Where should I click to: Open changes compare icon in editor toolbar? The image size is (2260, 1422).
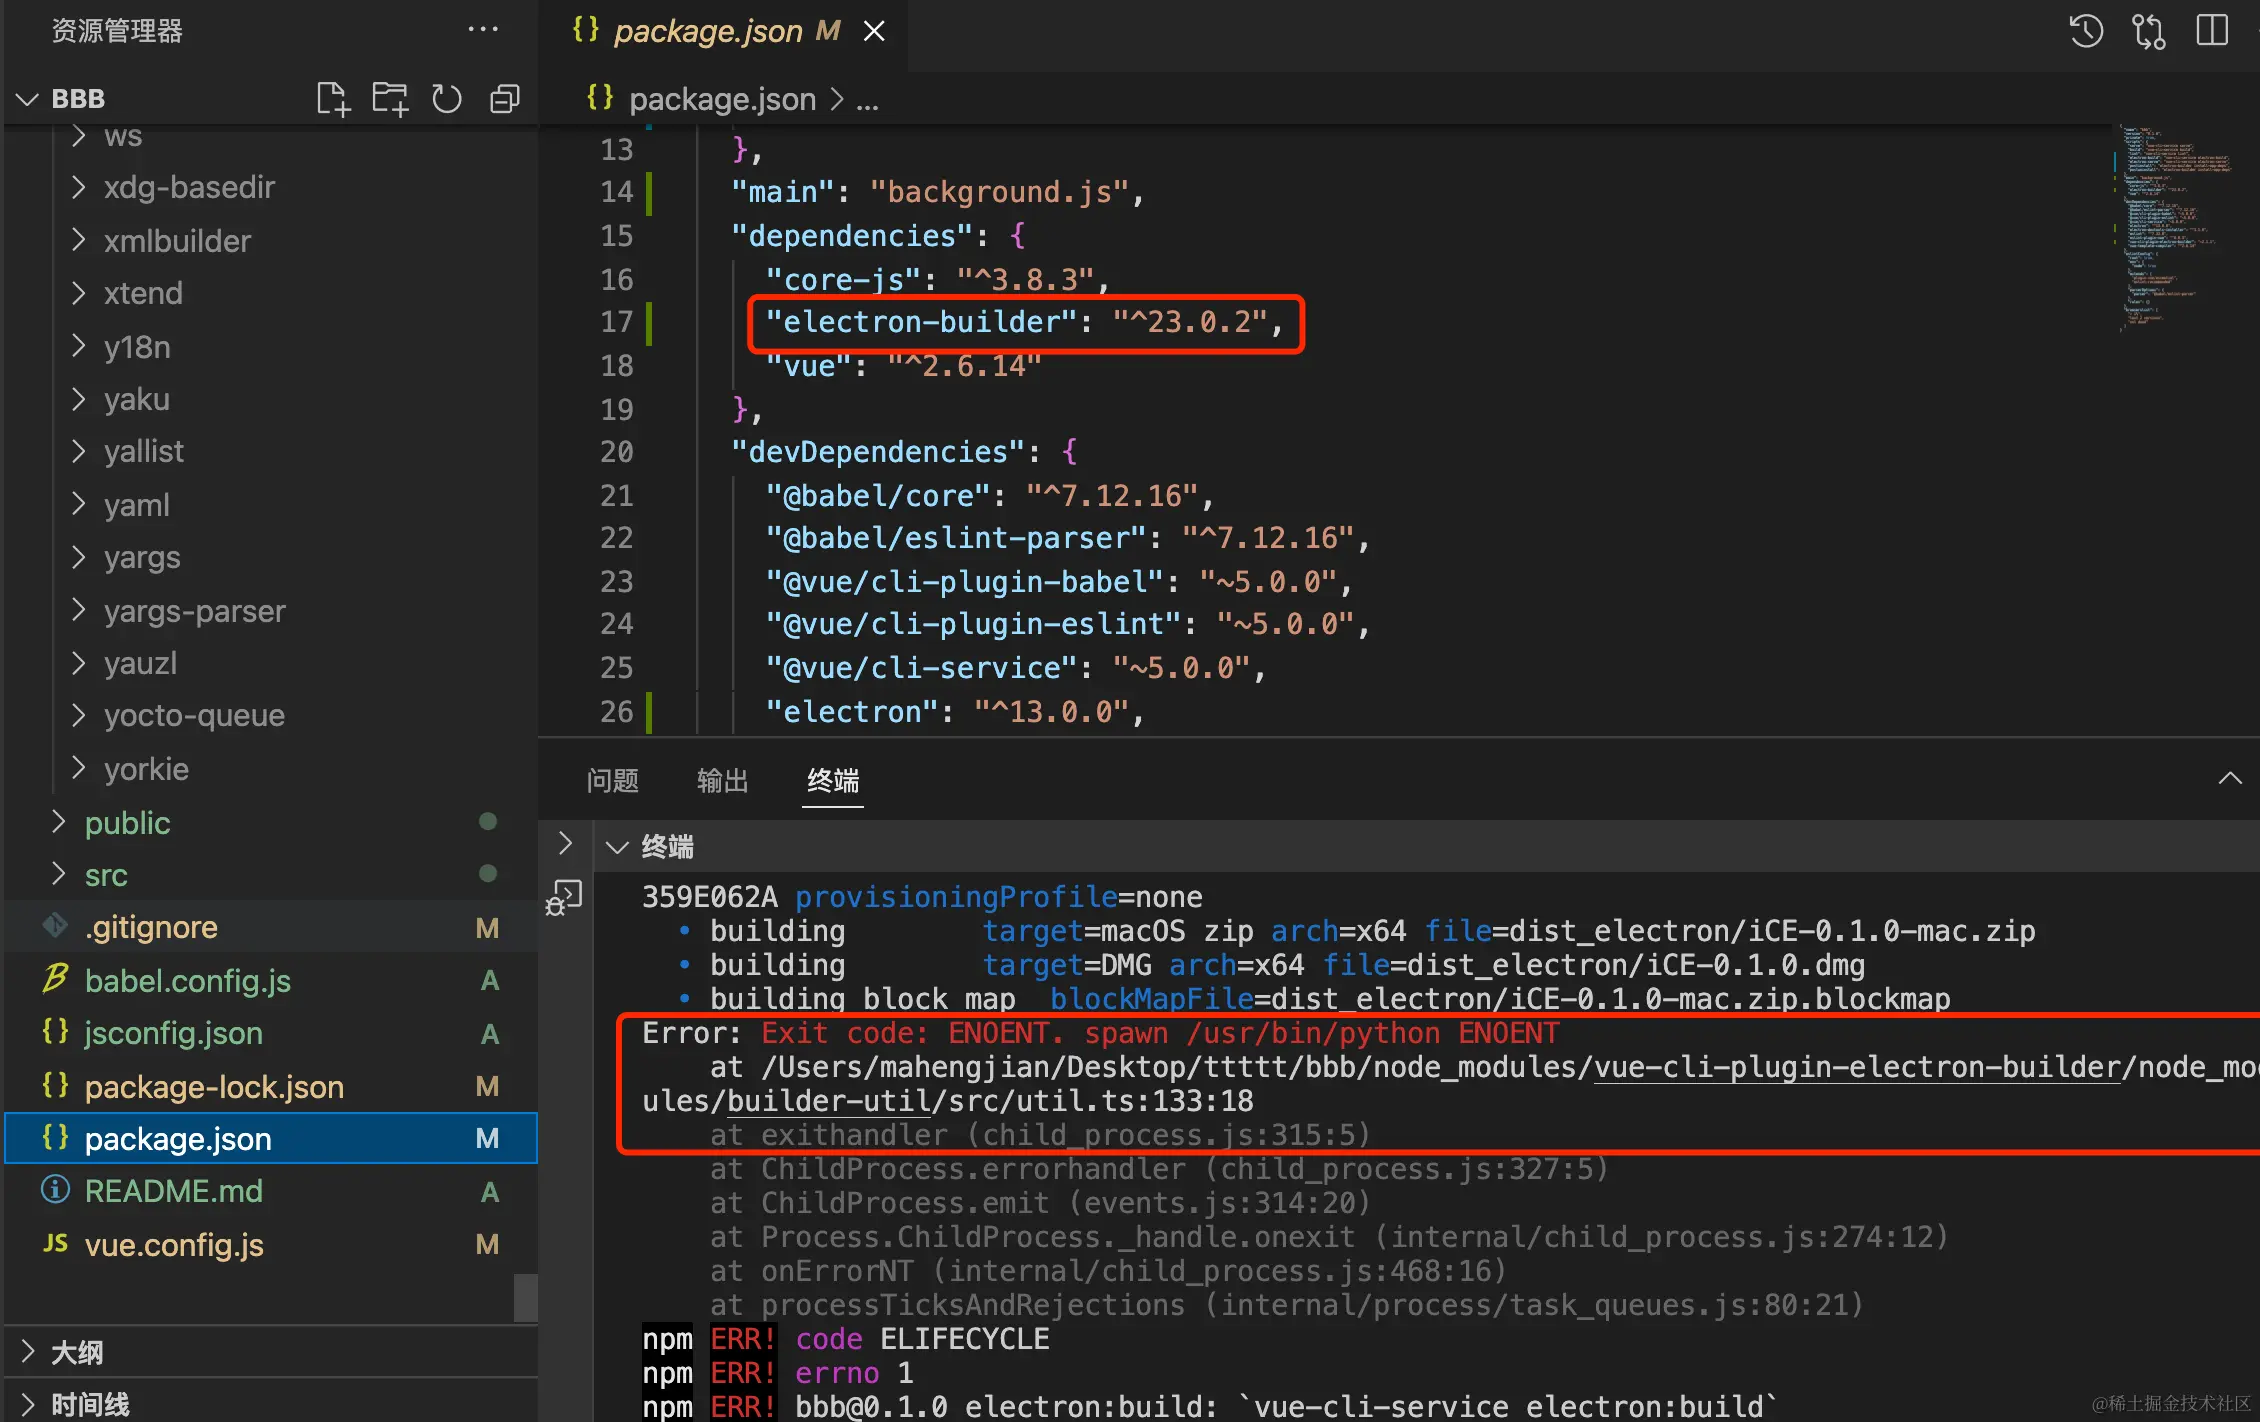coord(2149,31)
